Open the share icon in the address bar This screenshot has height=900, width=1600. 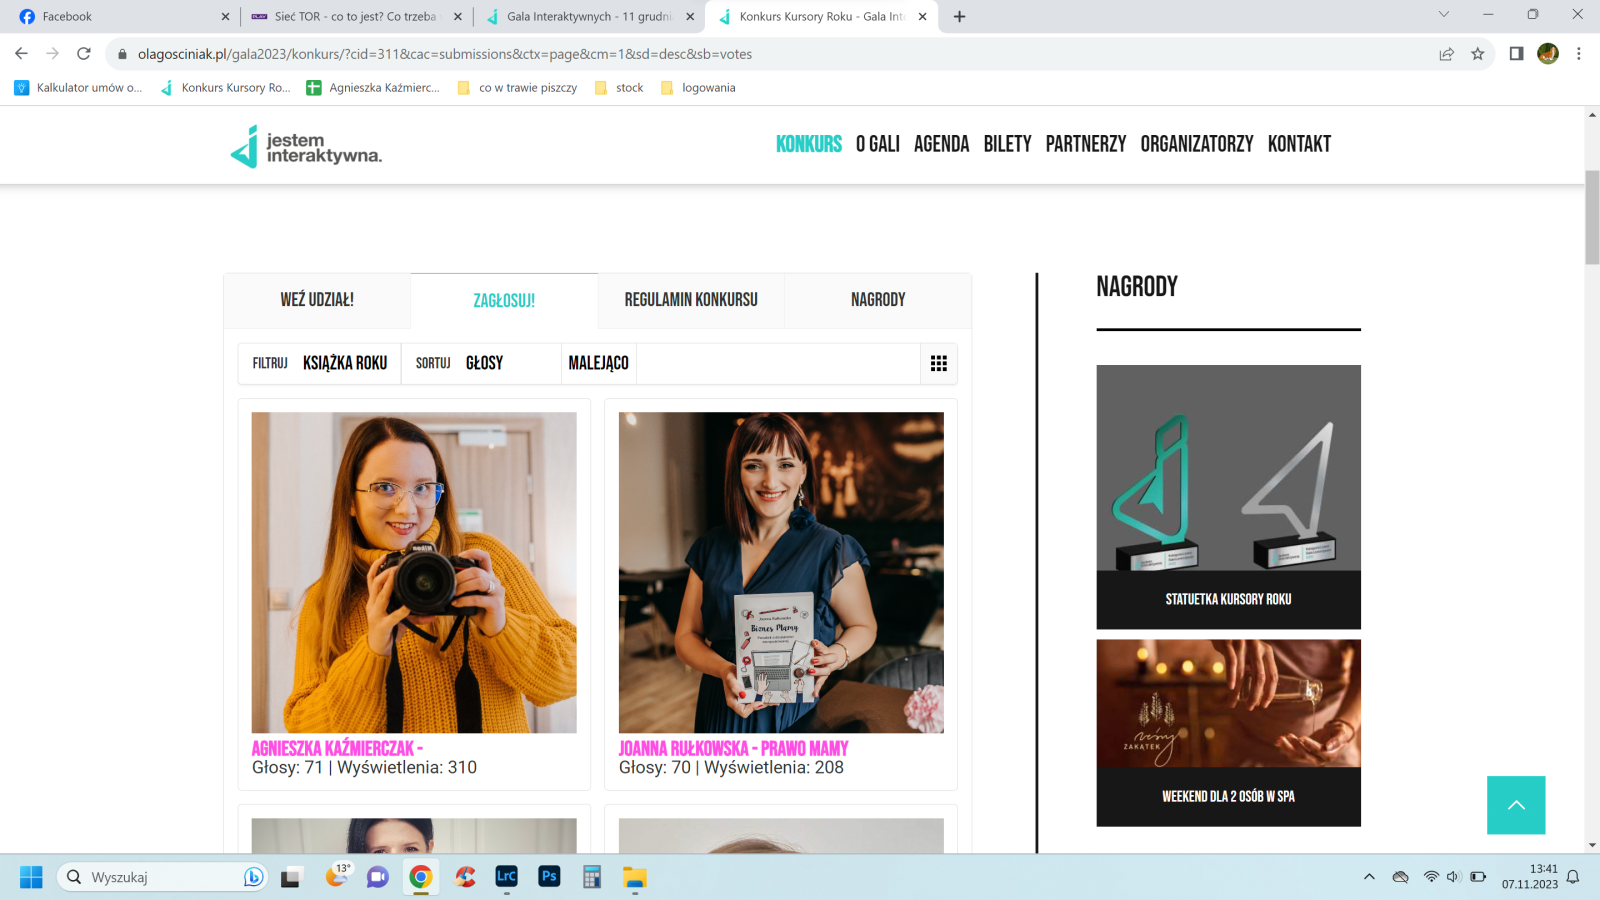[x=1446, y=54]
